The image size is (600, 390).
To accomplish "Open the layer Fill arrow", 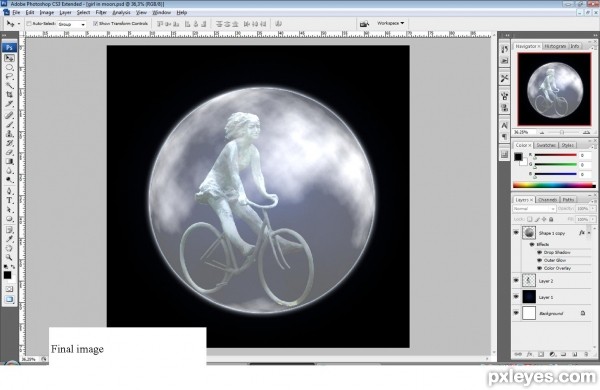I will tap(593, 219).
